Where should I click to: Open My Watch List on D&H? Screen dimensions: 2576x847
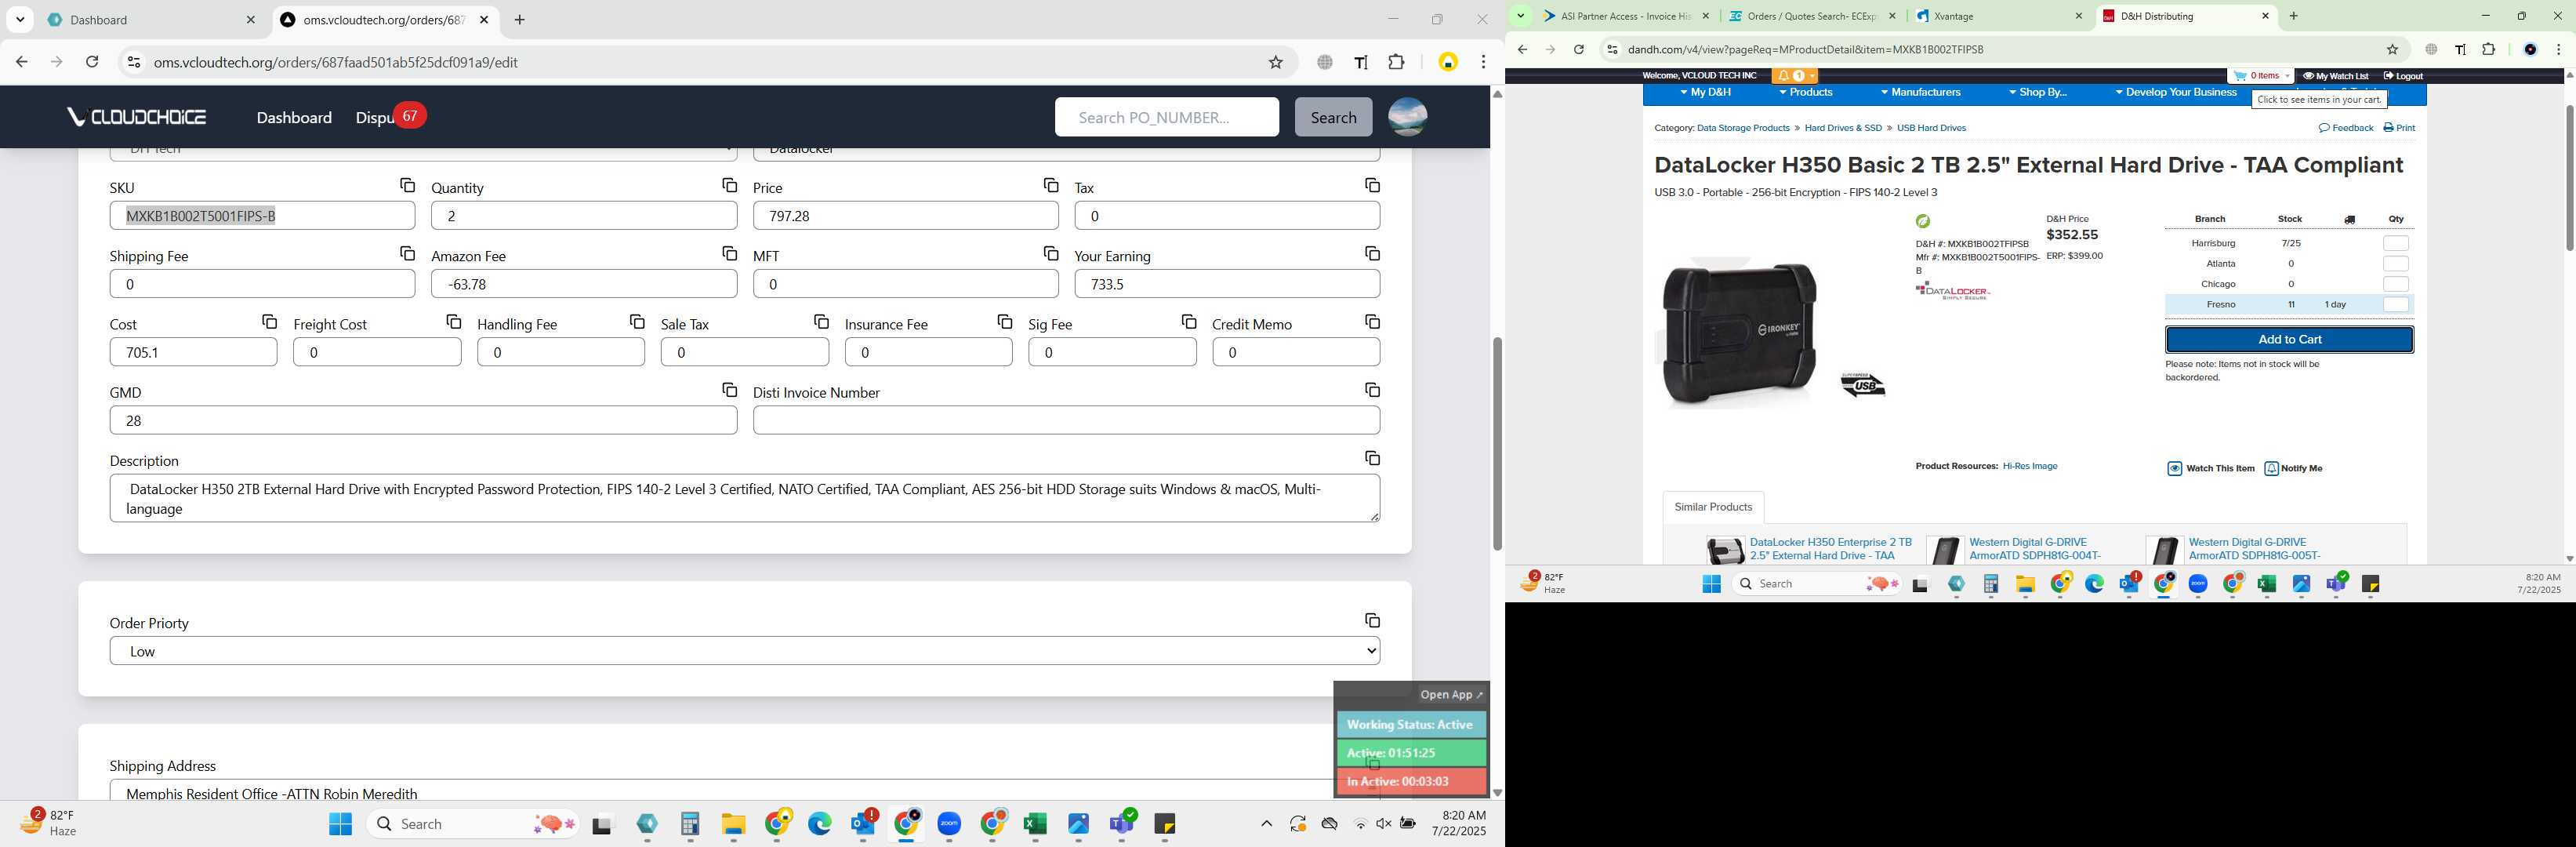(2335, 76)
